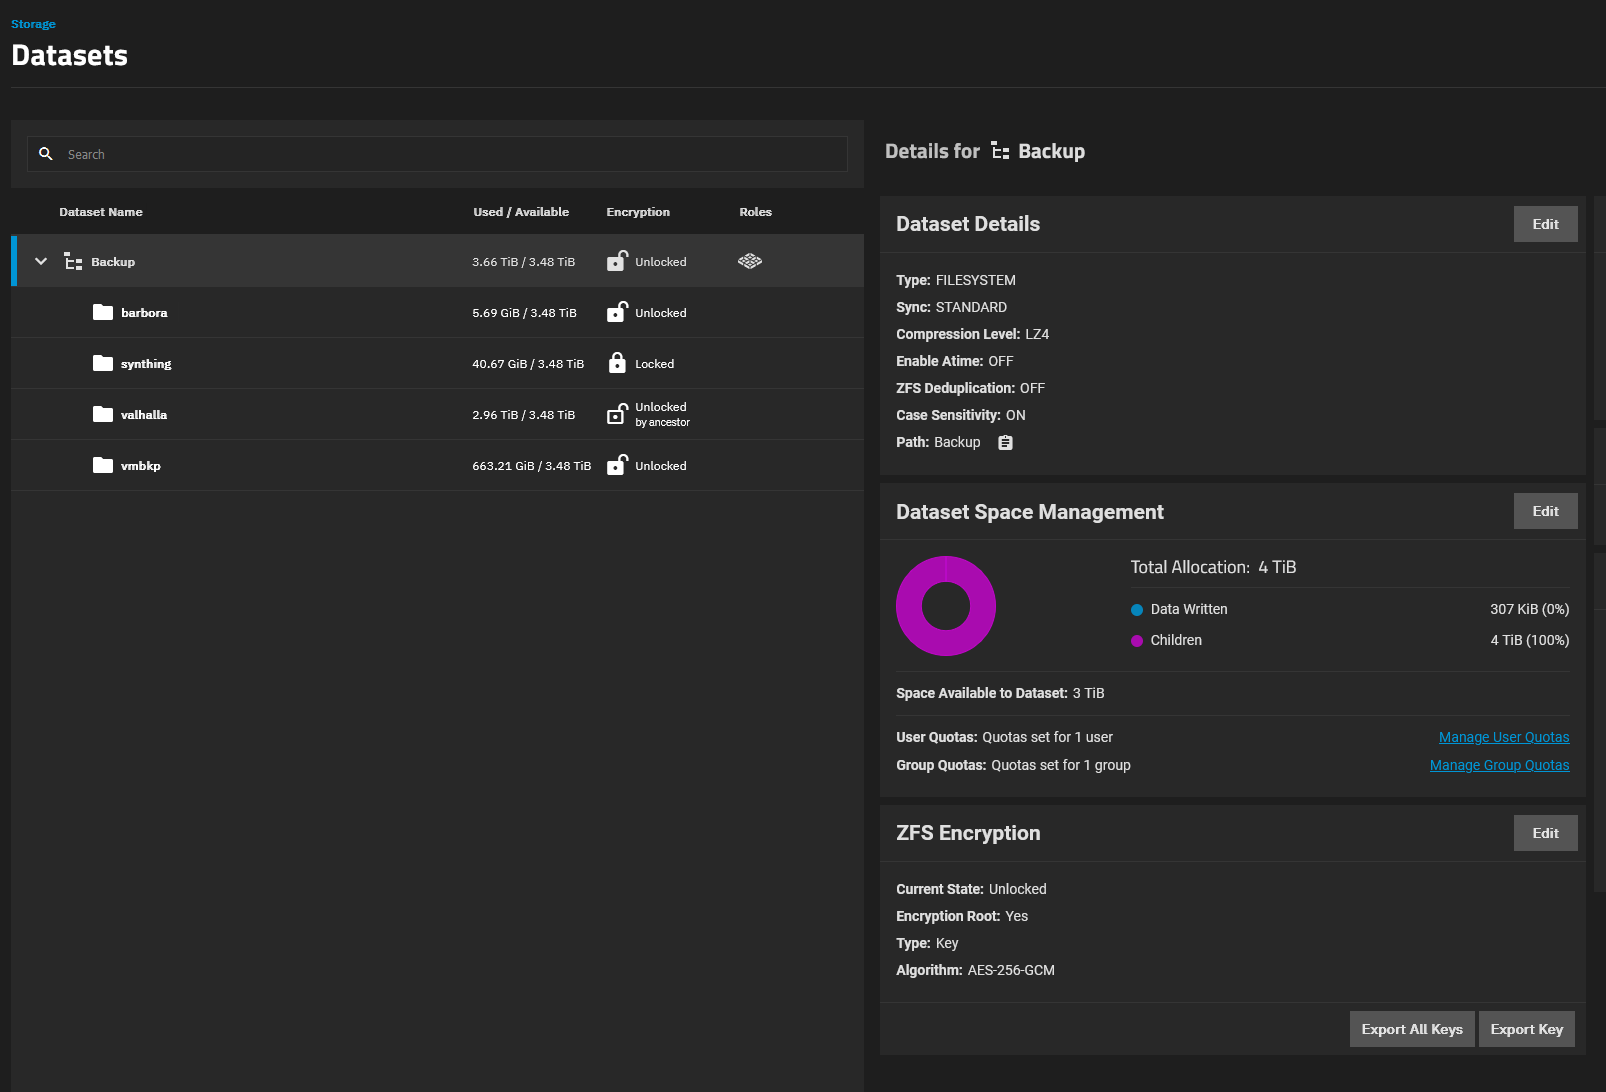Click '307 KiB (0%)' data written value
Screen dimensions: 1606x1092
1530,609
